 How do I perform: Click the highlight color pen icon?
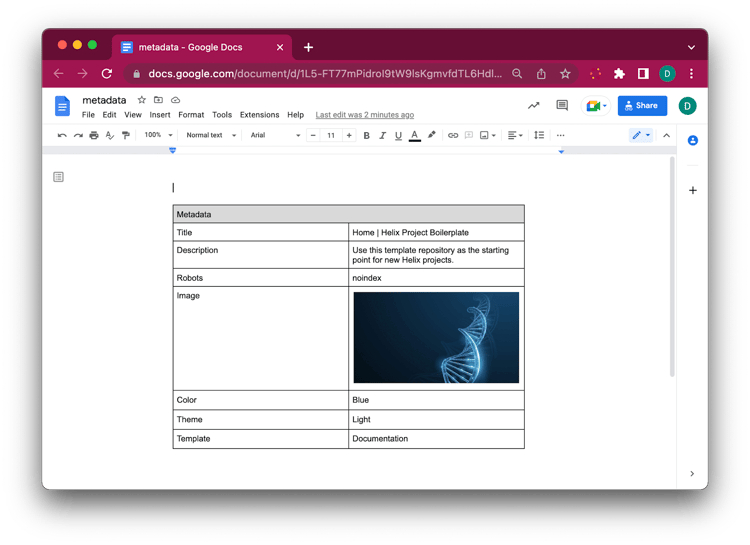click(432, 135)
